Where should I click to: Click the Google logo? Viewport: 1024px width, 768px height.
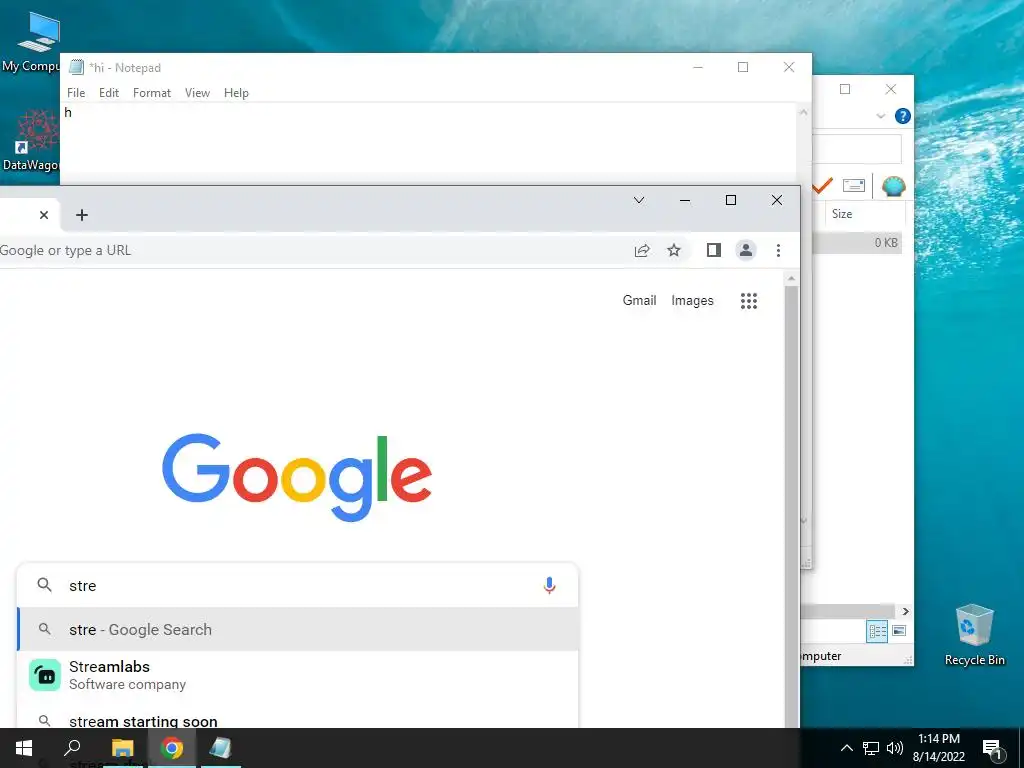297,477
